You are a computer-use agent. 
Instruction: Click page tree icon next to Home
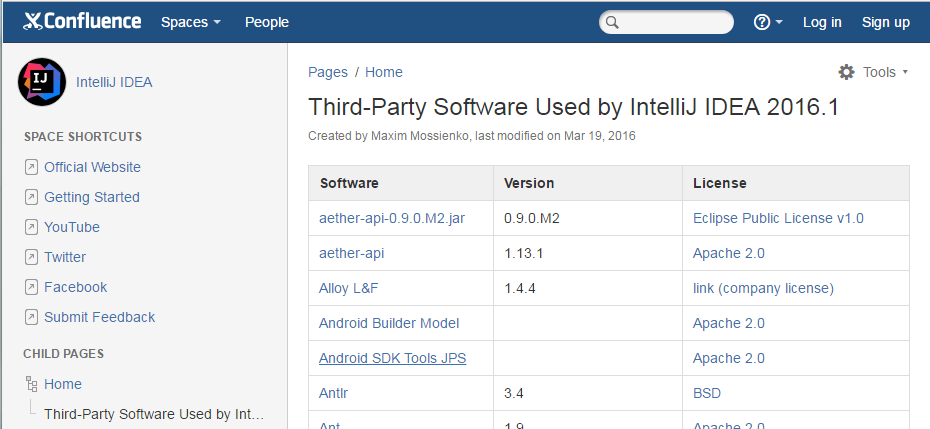31,384
